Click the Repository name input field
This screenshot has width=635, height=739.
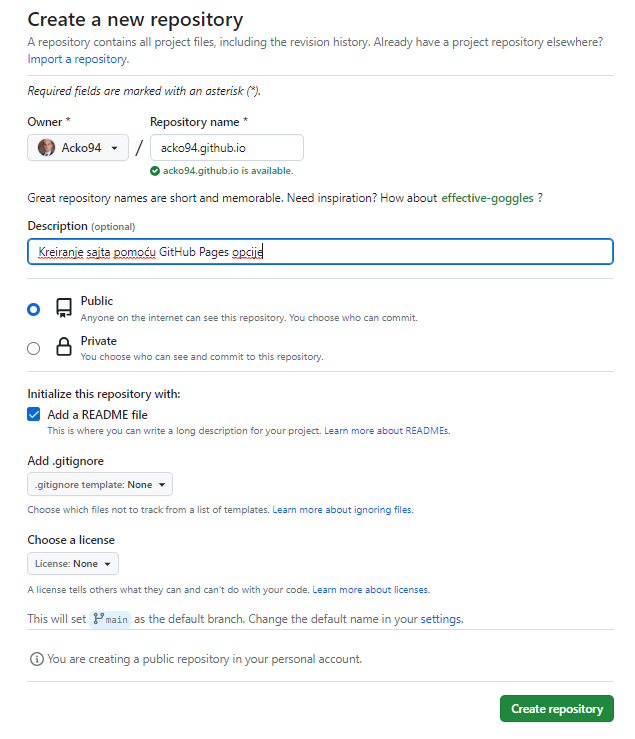pyautogui.click(x=227, y=148)
